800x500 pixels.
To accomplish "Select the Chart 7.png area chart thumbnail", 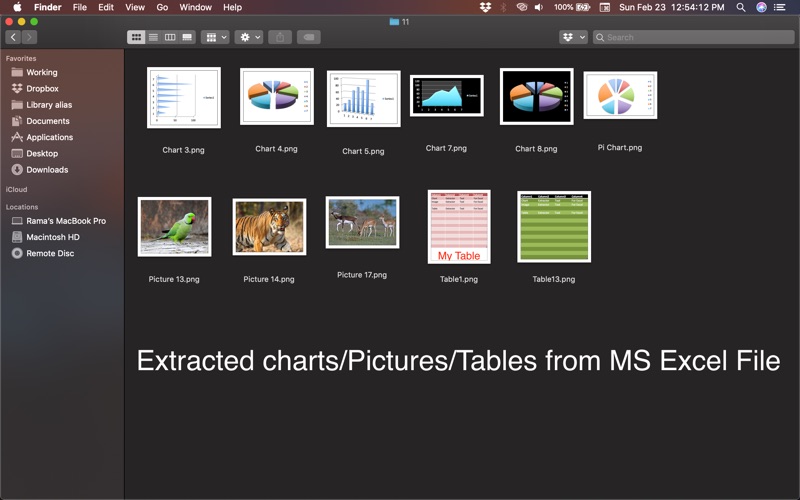I will 446,96.
